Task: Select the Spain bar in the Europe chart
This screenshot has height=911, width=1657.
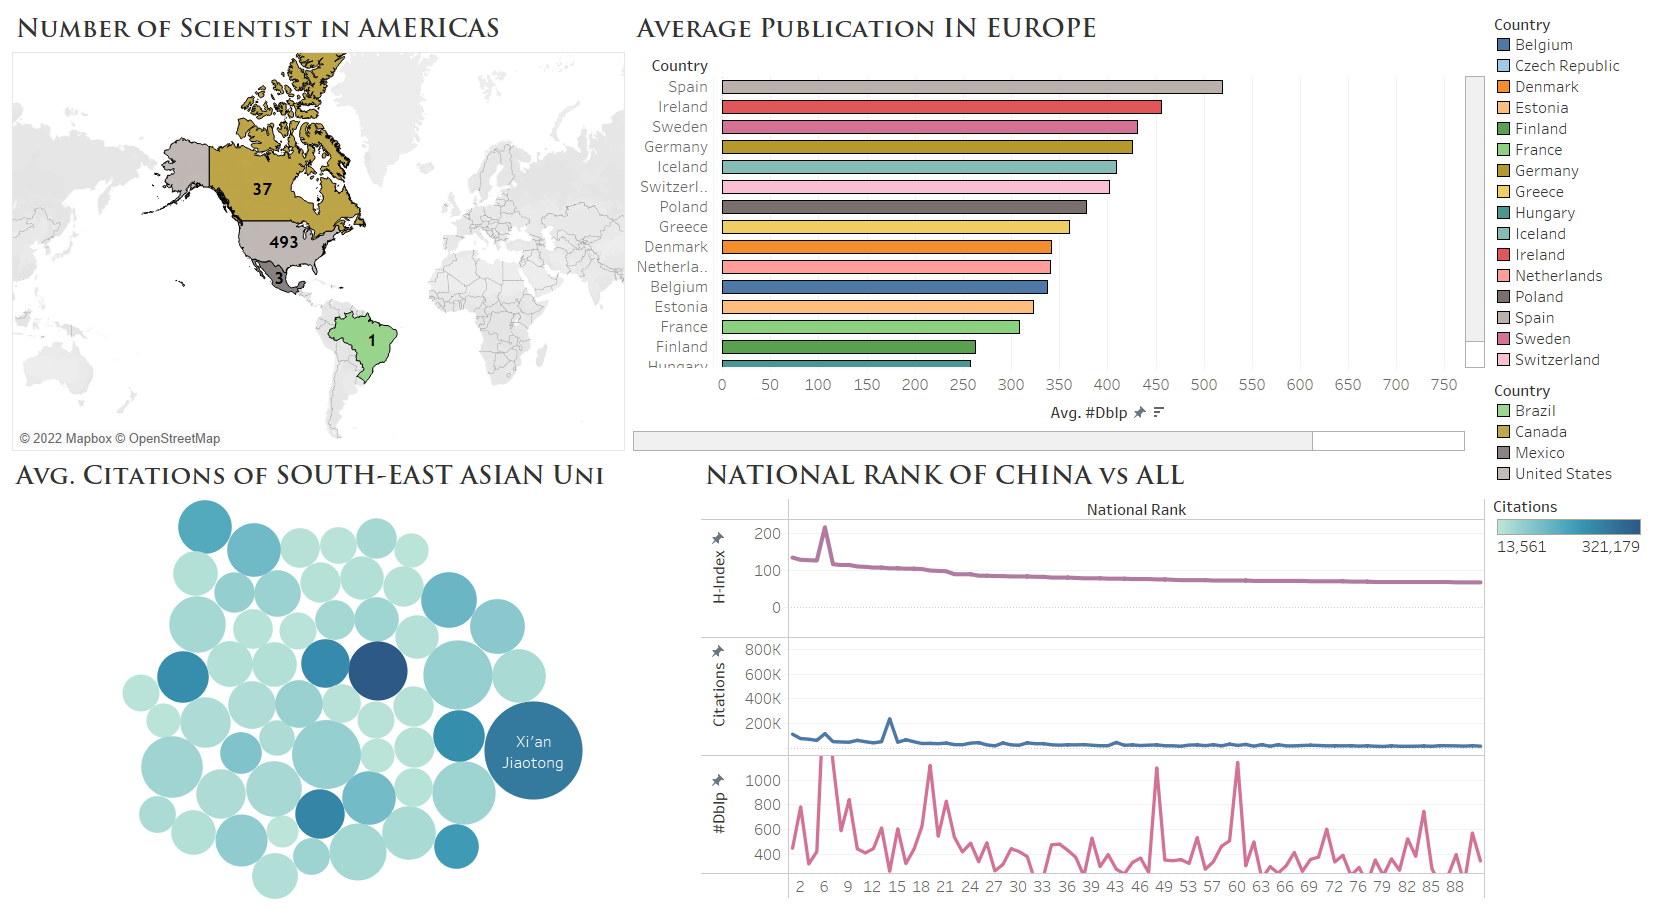Action: tap(970, 86)
